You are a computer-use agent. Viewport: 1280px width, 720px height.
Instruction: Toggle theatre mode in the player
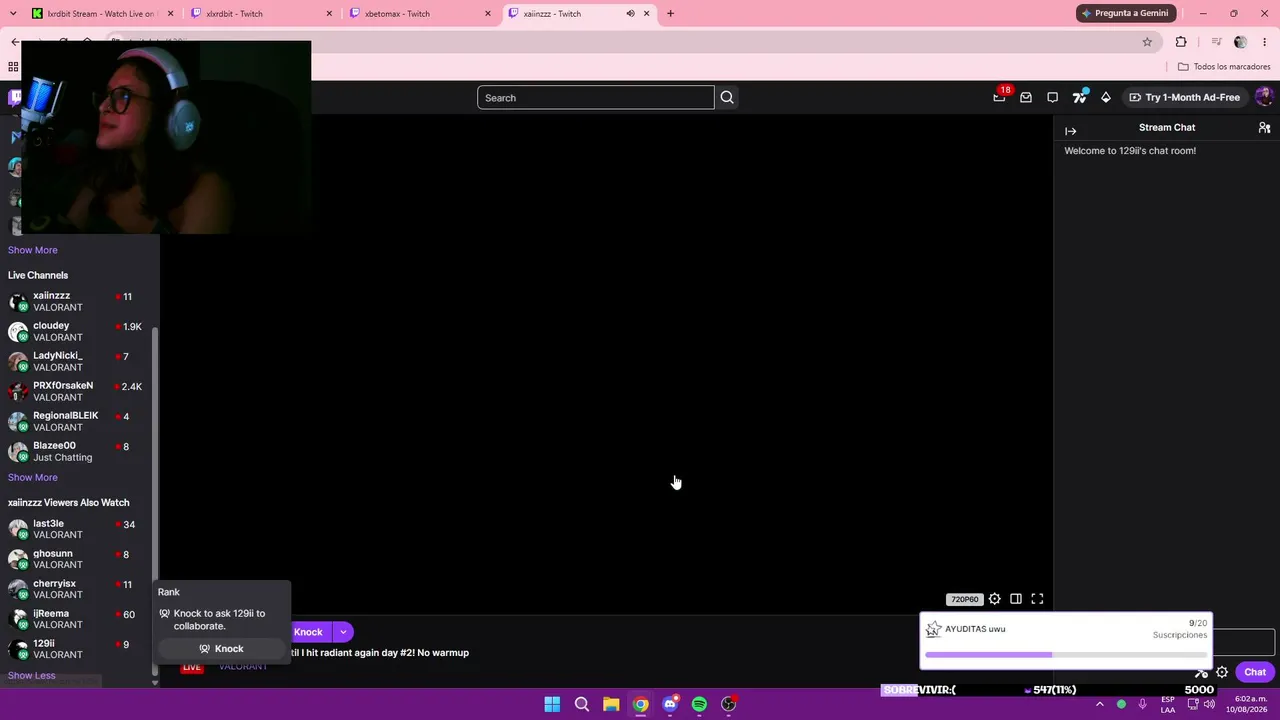point(1016,599)
